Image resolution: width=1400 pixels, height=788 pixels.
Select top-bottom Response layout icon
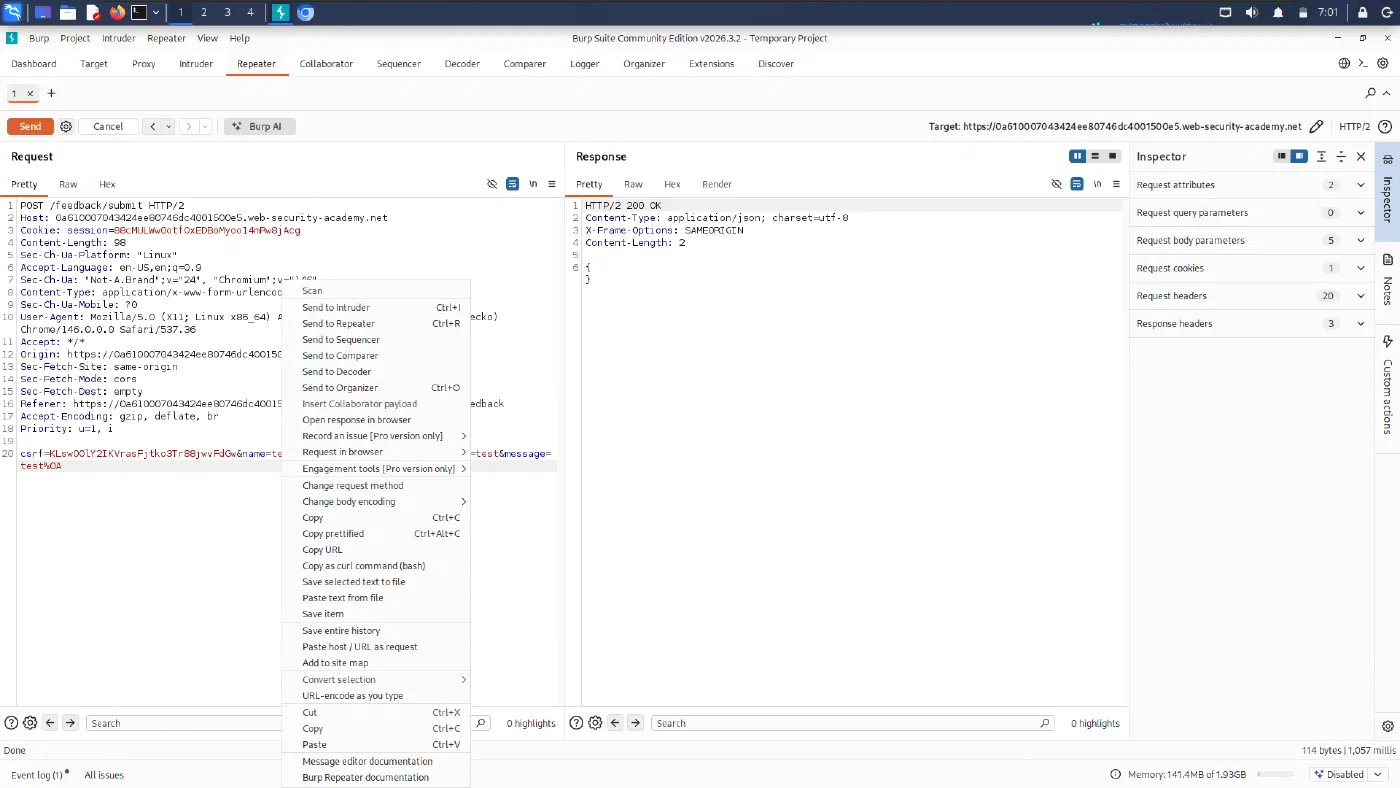point(1095,156)
